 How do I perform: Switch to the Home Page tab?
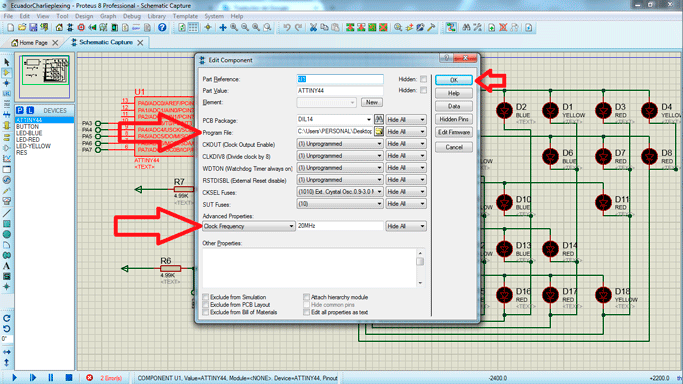click(33, 42)
